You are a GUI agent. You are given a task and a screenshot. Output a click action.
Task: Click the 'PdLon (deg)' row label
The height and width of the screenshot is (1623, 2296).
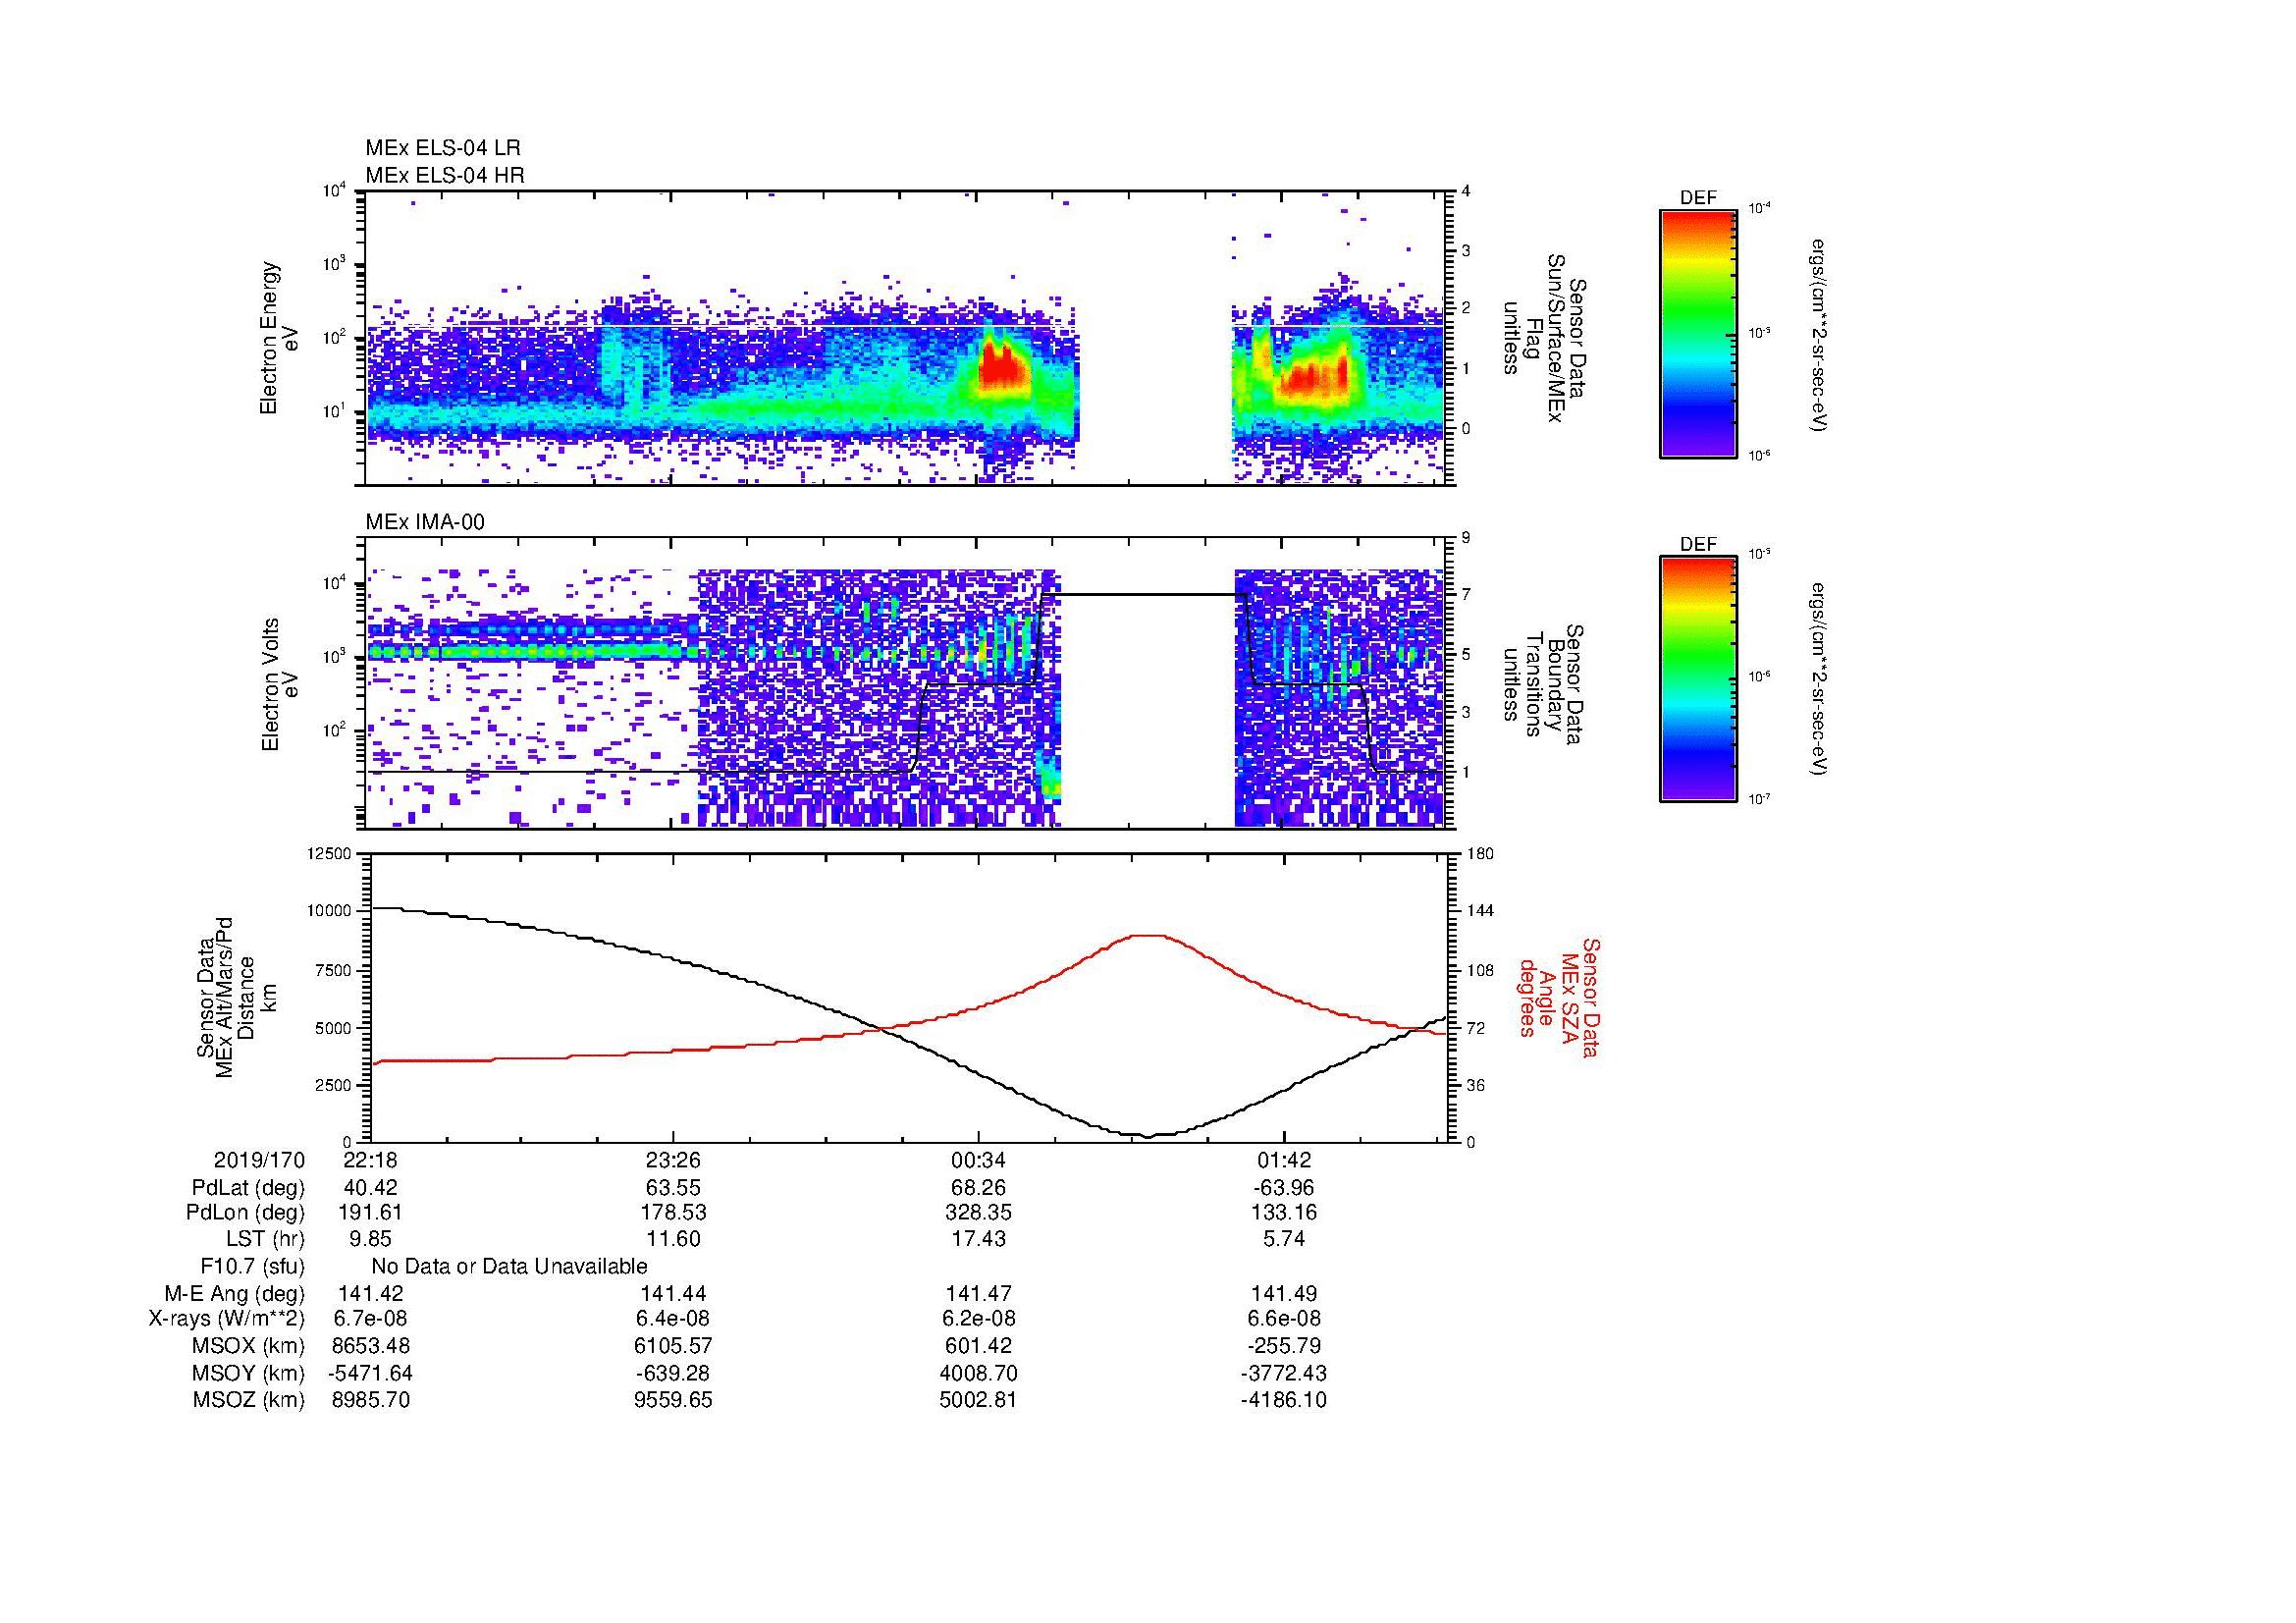click(x=245, y=1213)
